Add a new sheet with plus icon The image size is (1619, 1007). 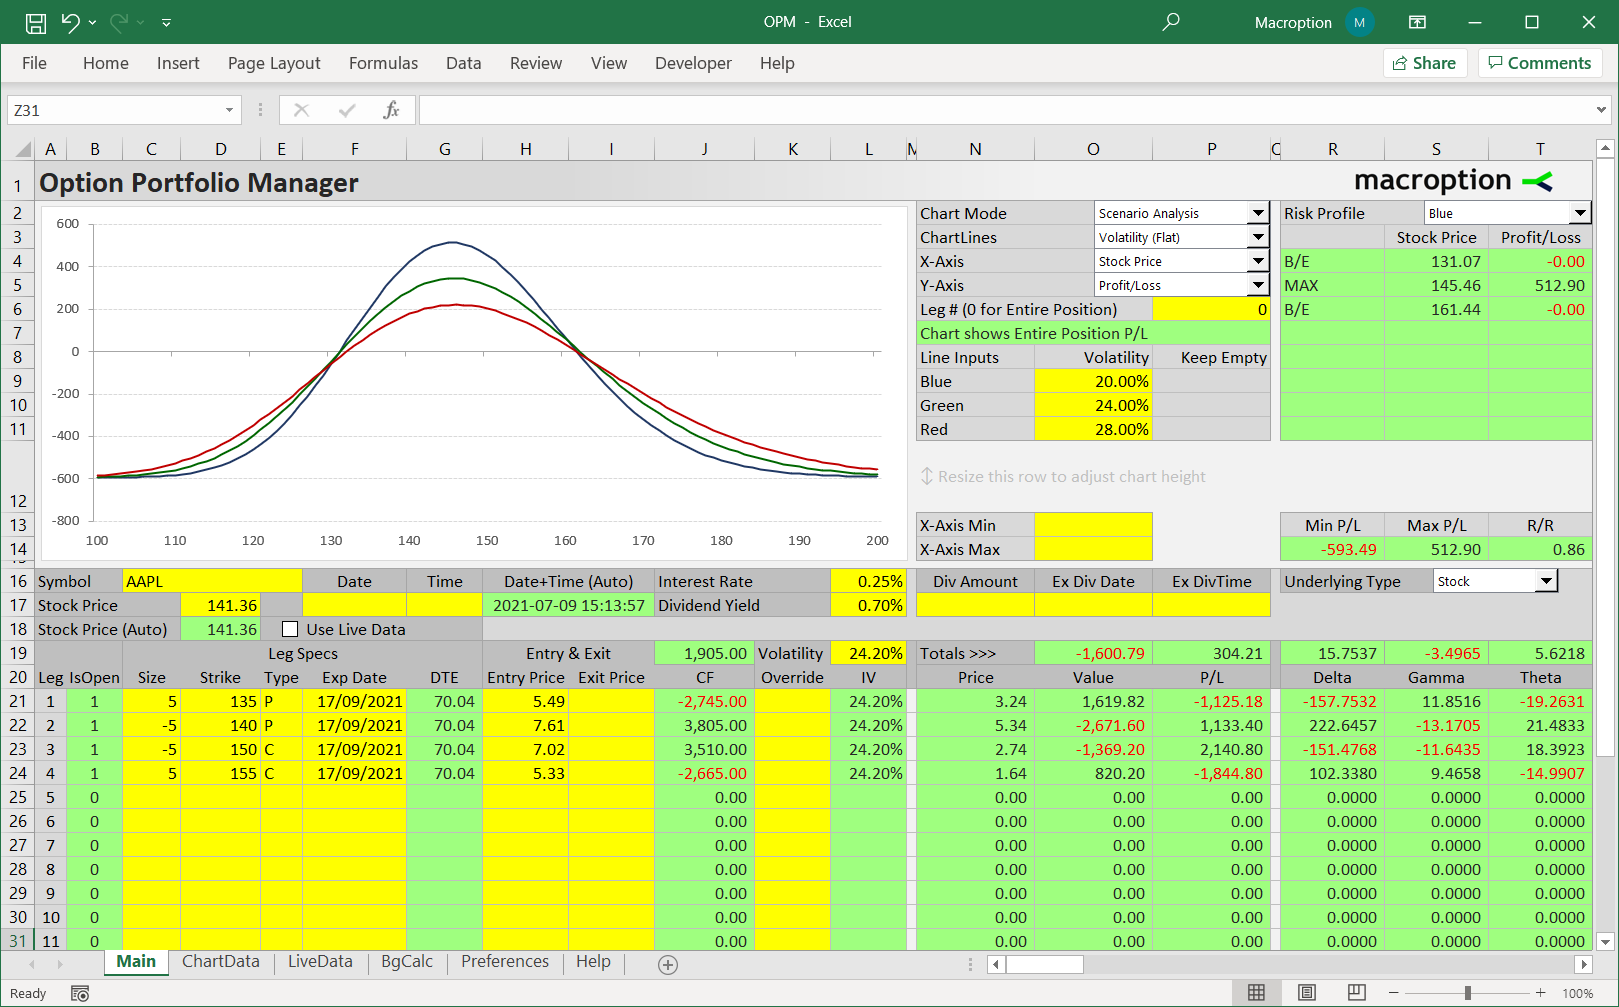pos(668,964)
